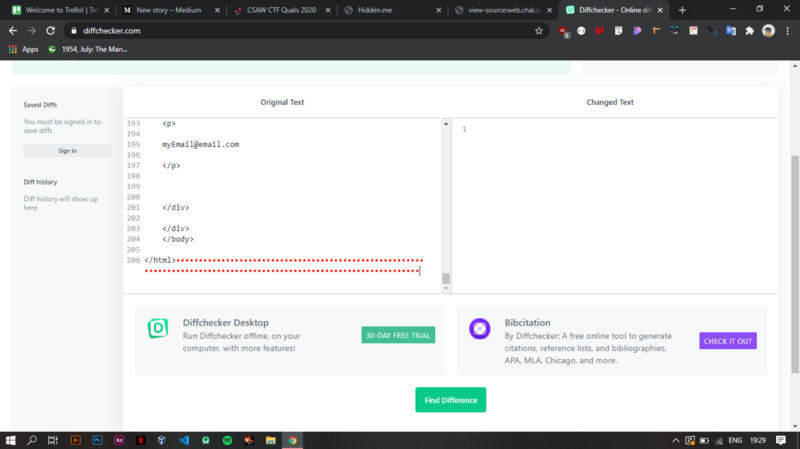Open the 1954, July: The Man bookmark

point(88,49)
